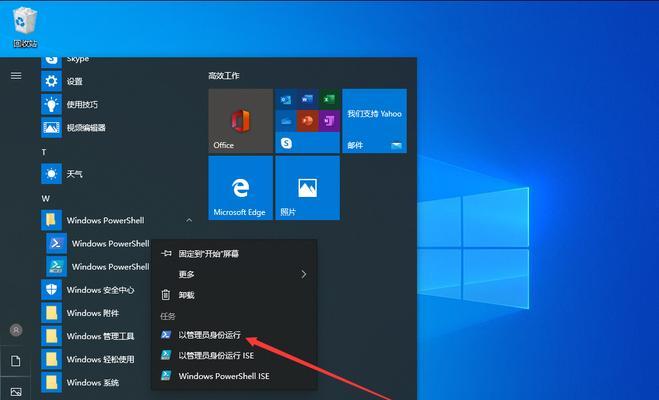
Task: Click second Windows PowerShell entry icon
Action: 56,266
